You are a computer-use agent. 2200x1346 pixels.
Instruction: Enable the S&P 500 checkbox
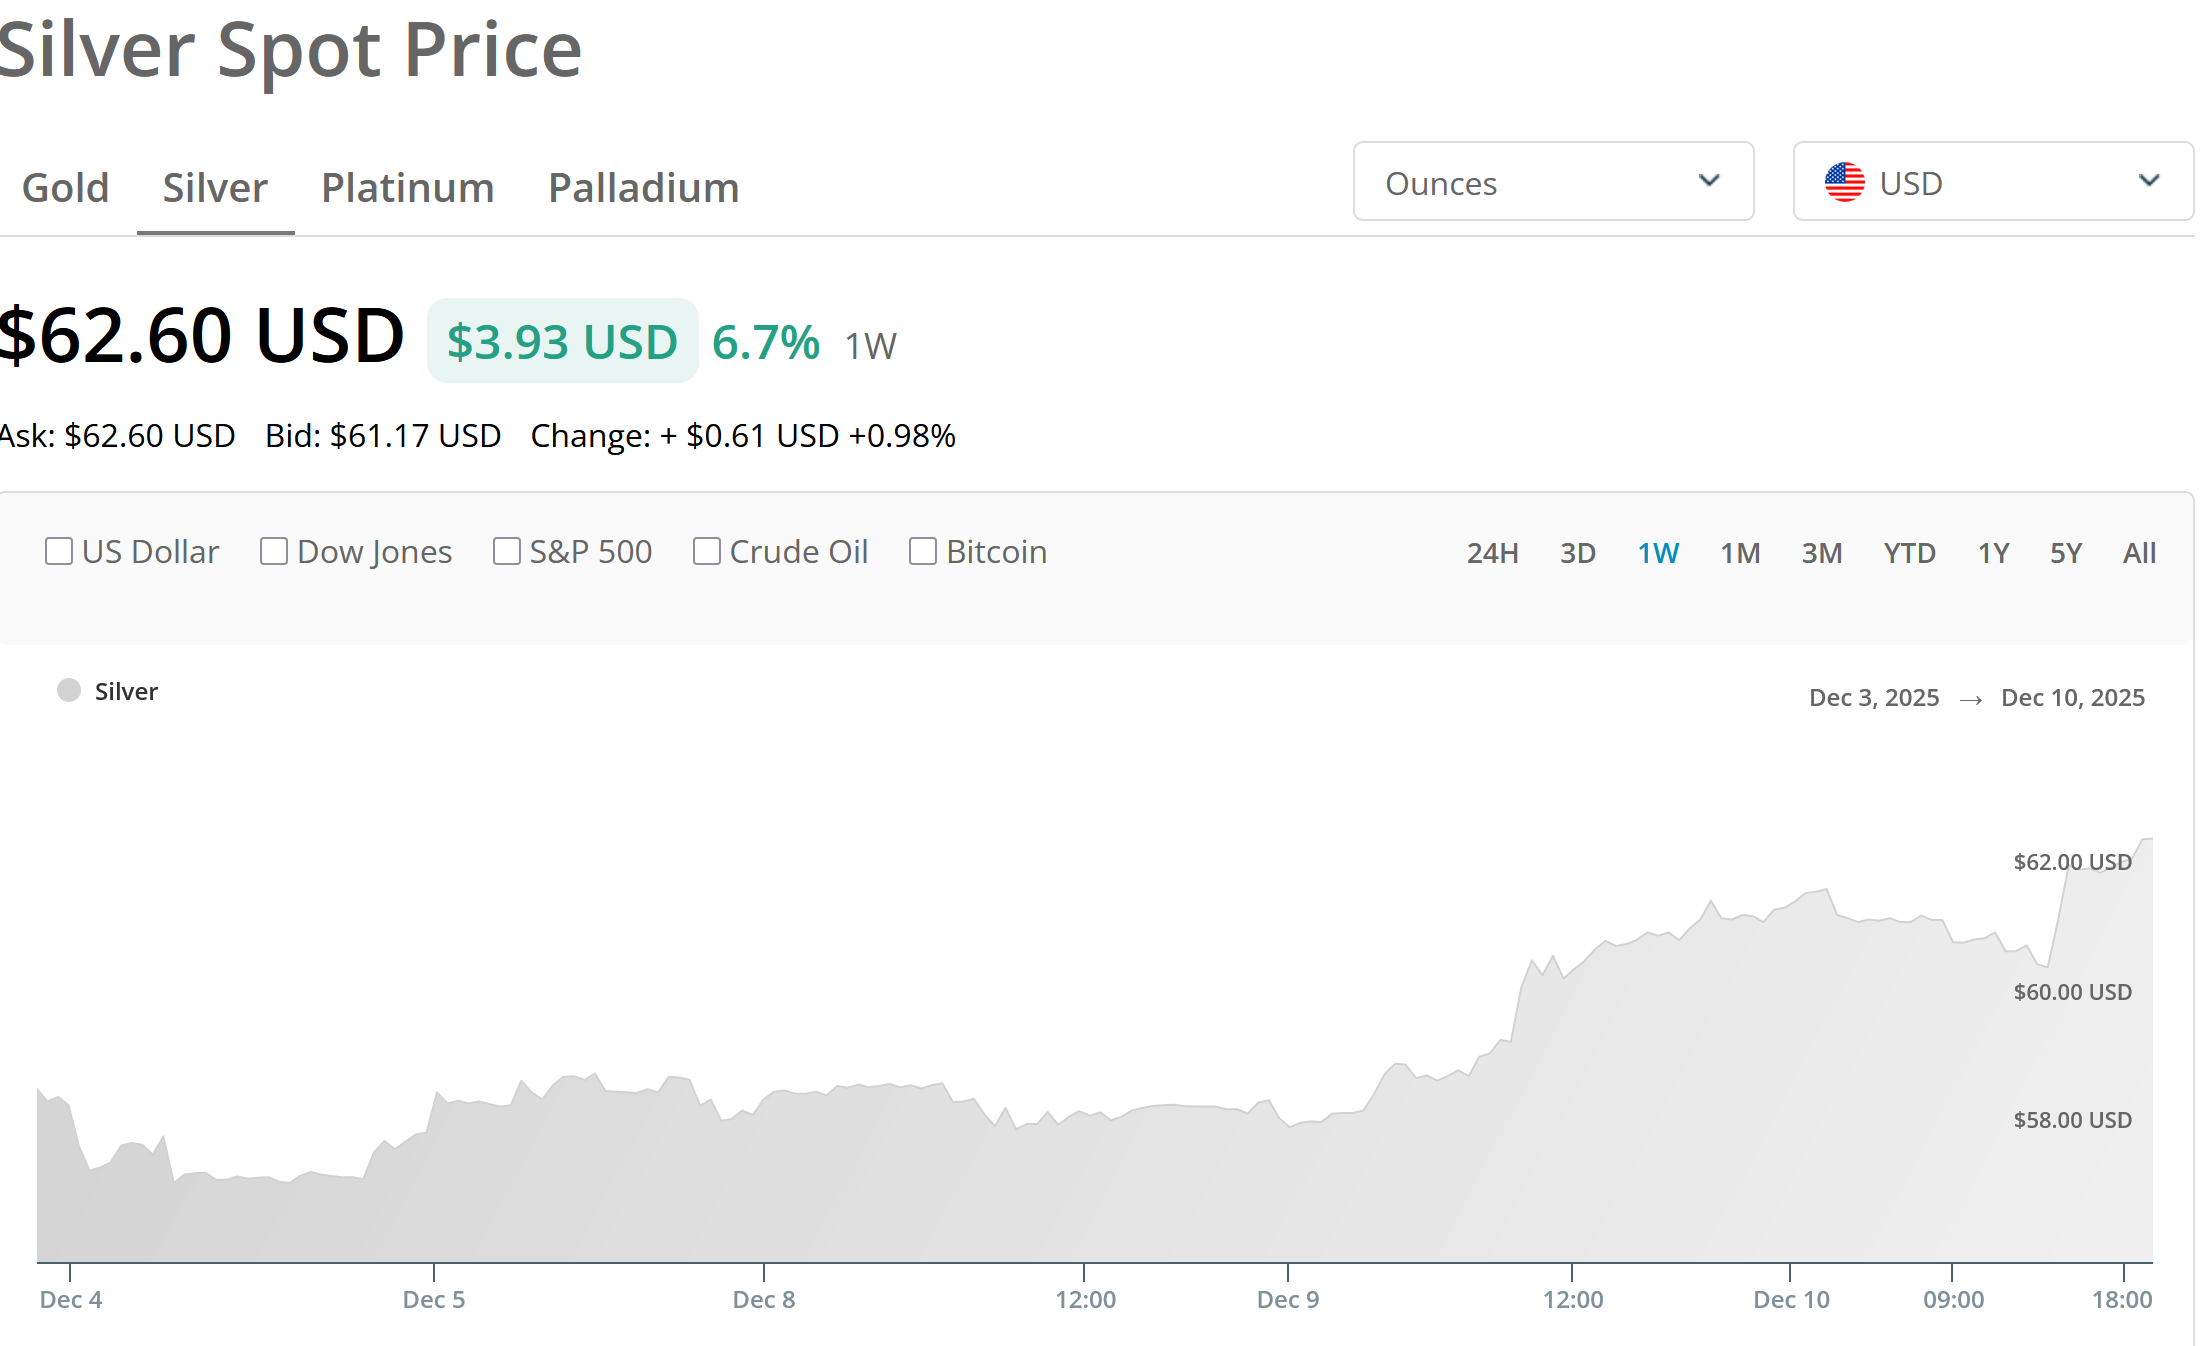[507, 551]
